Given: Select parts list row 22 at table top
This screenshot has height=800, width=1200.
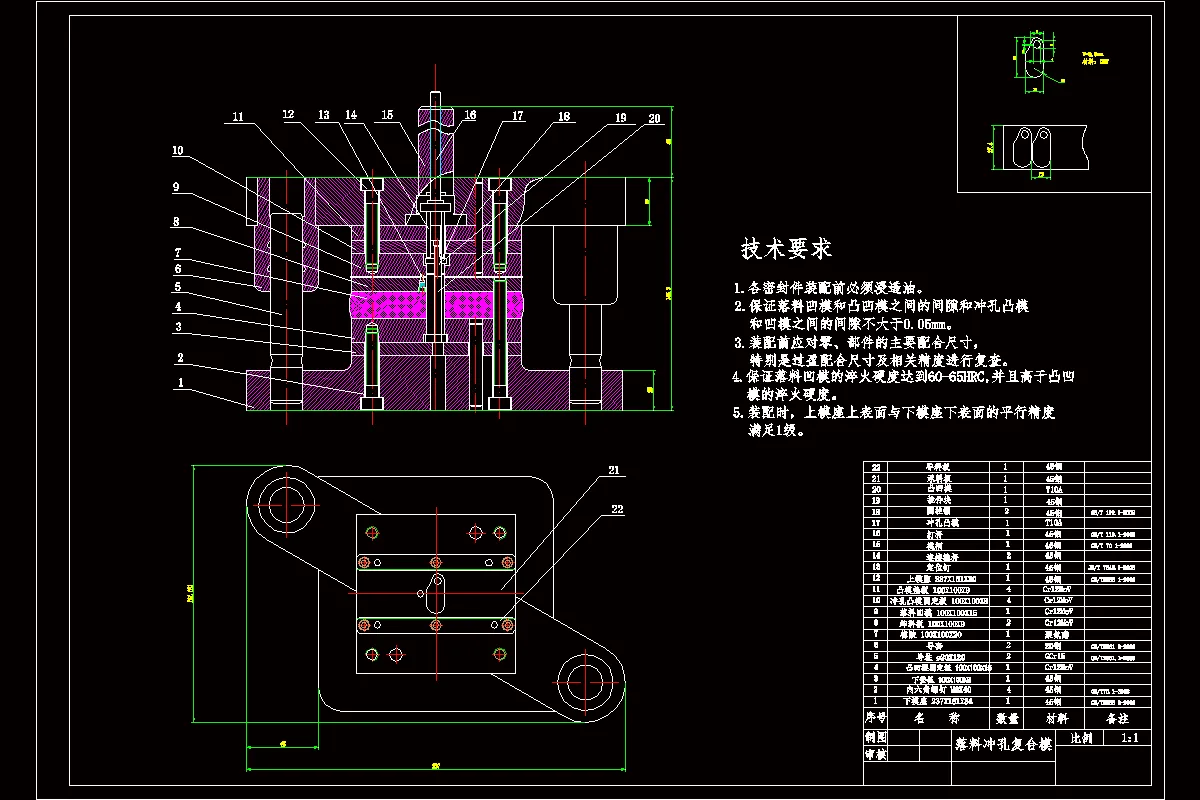Looking at the screenshot, I should point(1007,467).
